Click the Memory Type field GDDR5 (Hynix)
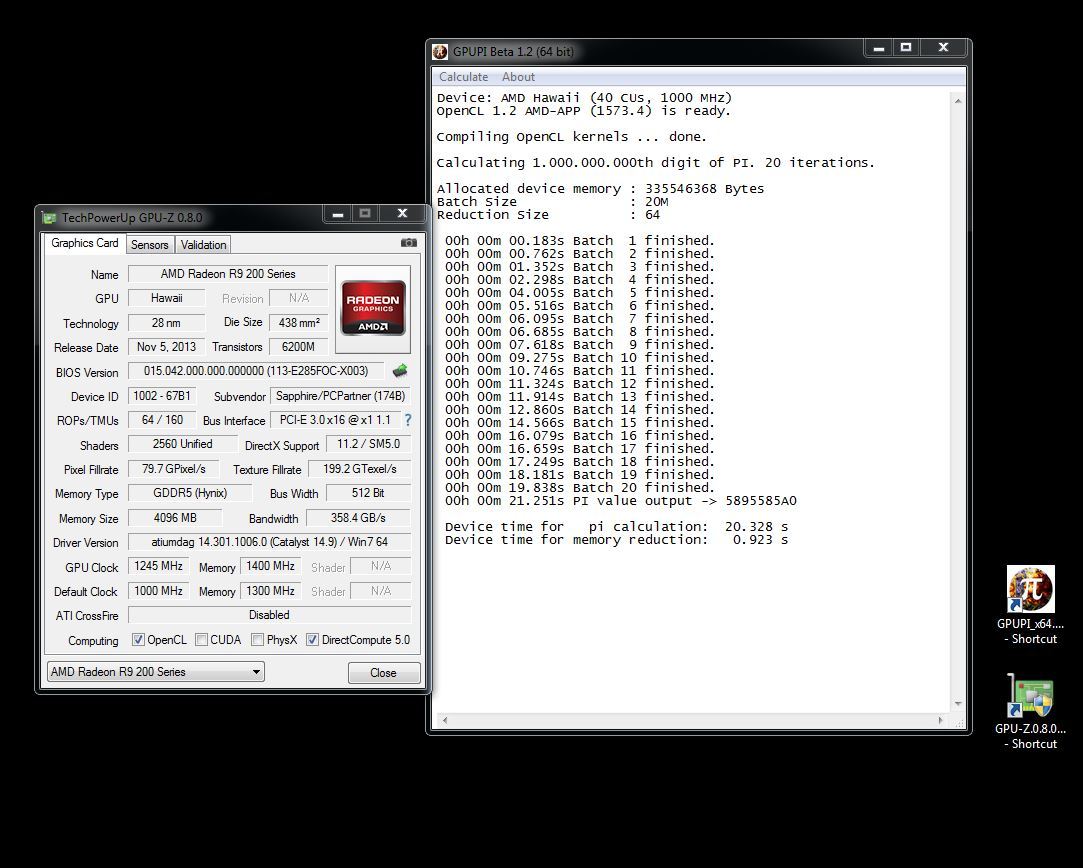The width and height of the screenshot is (1083, 868). coord(190,493)
